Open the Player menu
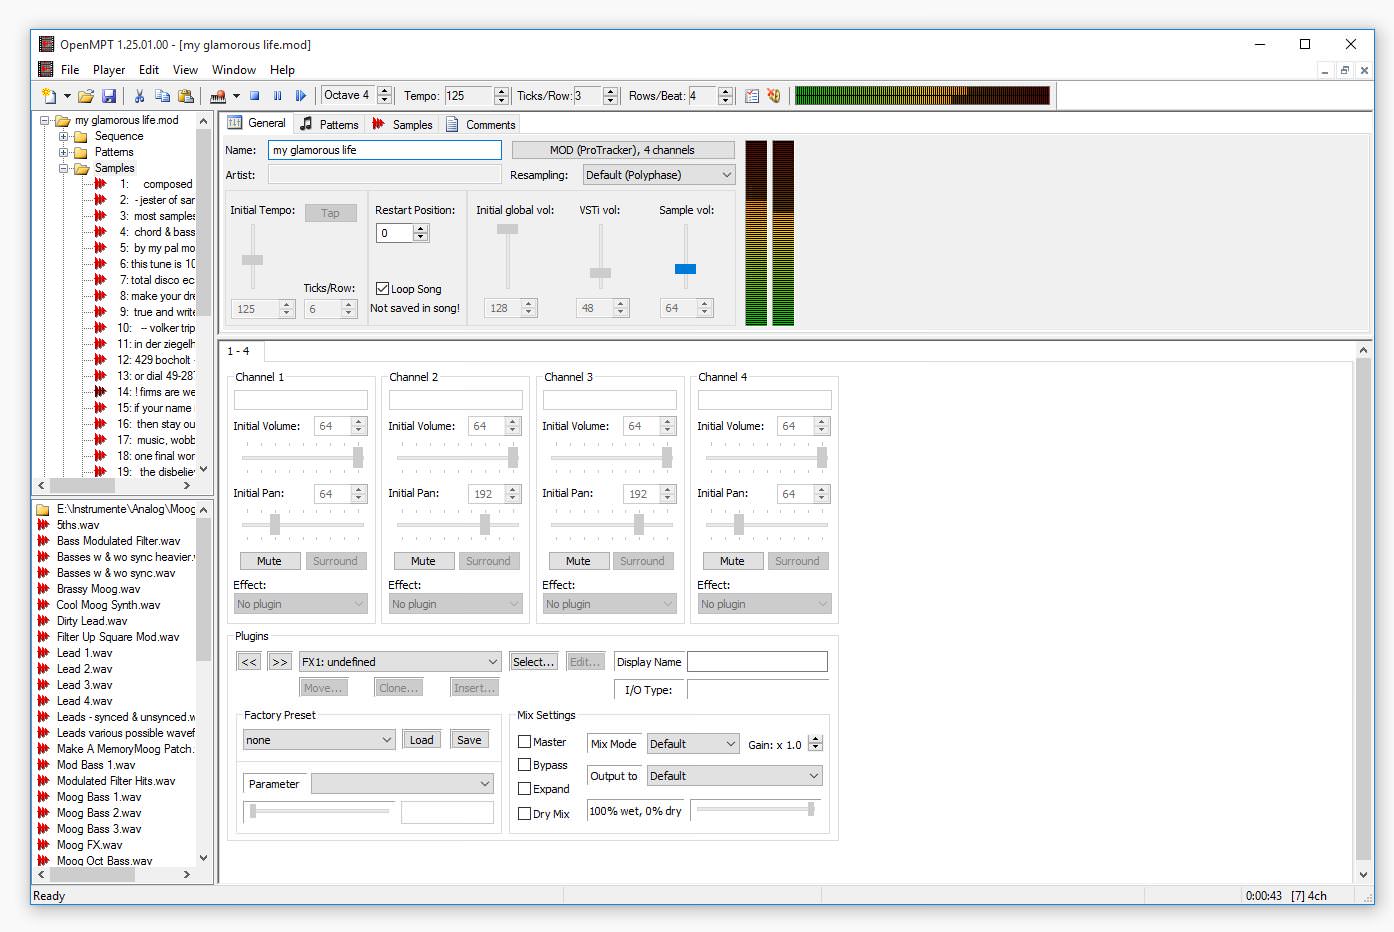 (x=109, y=70)
